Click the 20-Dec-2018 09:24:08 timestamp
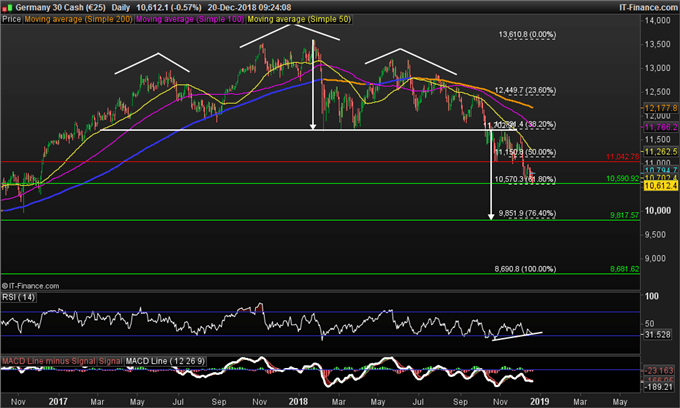This screenshot has width=680, height=408. click(x=249, y=7)
